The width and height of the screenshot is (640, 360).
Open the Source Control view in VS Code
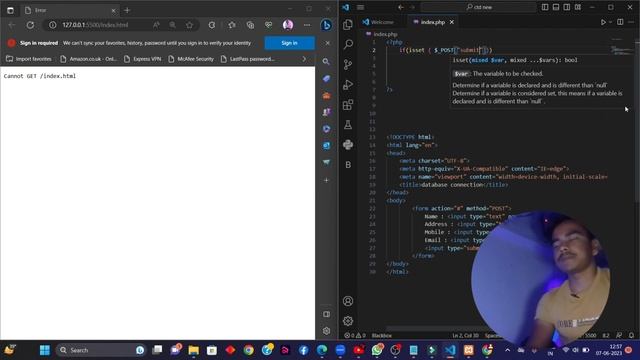coord(348,64)
